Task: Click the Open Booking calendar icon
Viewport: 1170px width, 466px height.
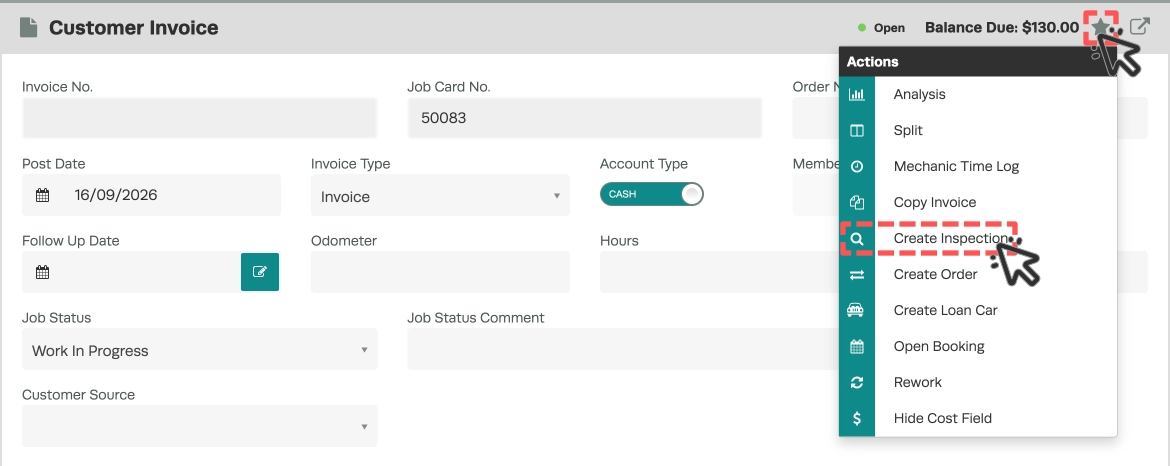Action: click(x=857, y=347)
